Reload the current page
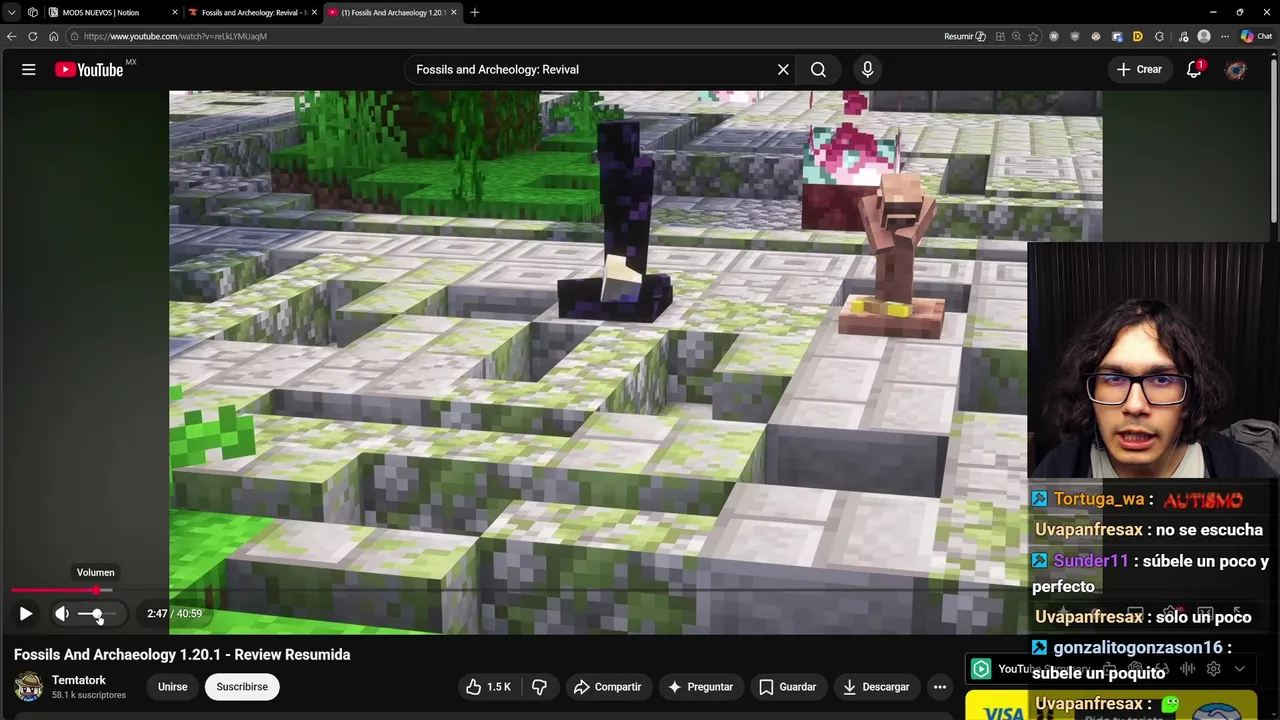This screenshot has width=1280, height=720. [32, 36]
